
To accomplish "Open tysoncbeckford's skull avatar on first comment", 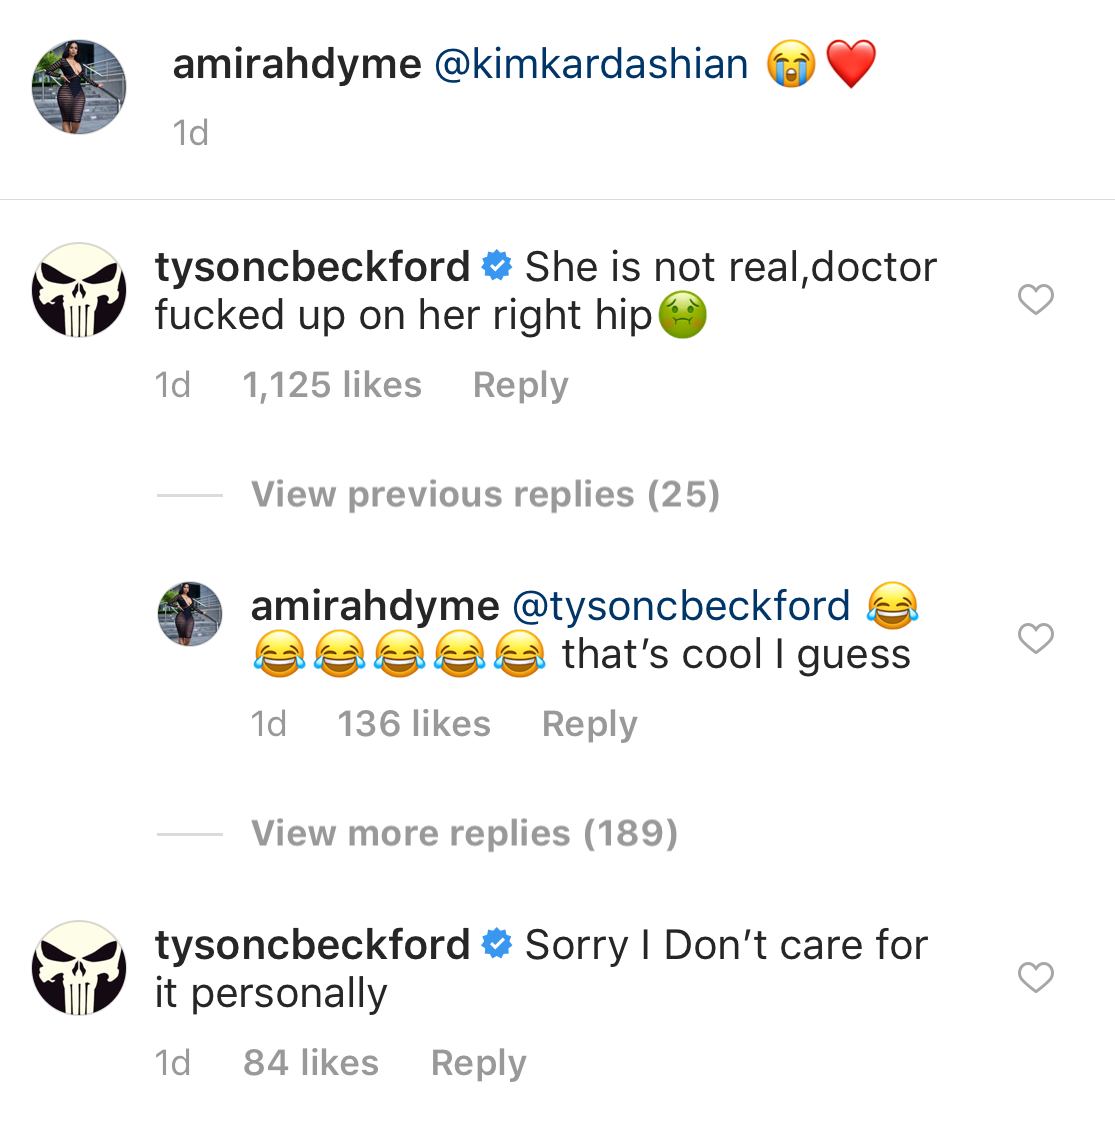I will pos(80,290).
